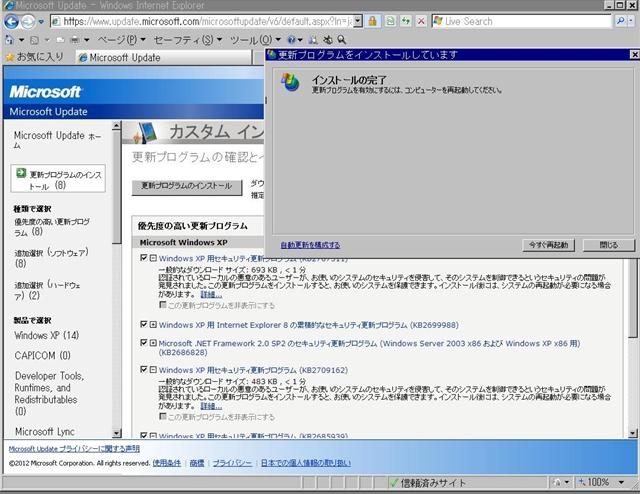Open 追加選択 (ソフトウェア) (8) in sidebar
The height and width of the screenshot is (494, 640).
51,258
